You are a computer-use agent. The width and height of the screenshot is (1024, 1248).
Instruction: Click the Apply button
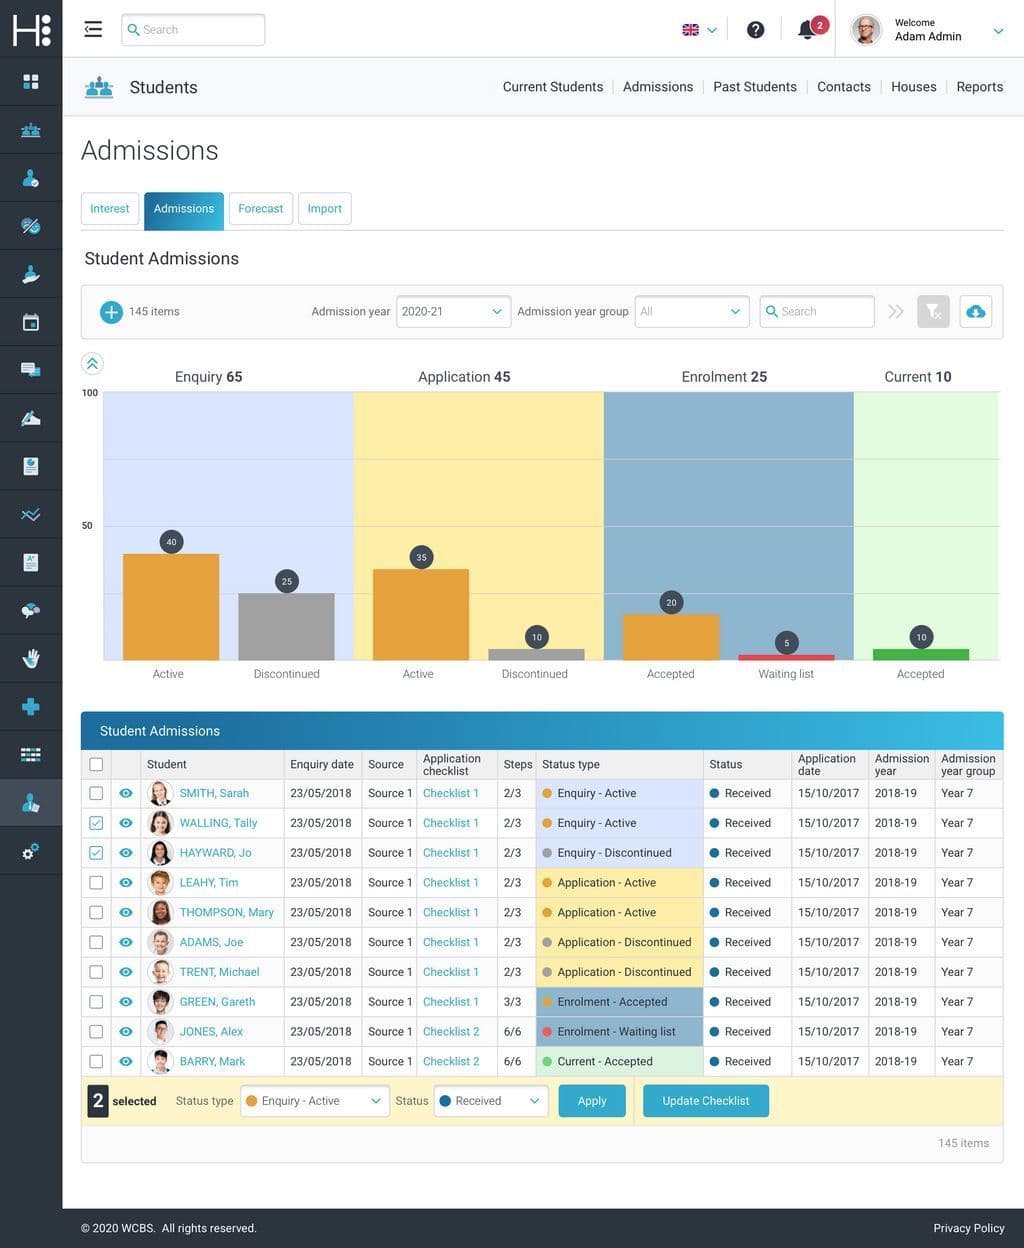(x=592, y=1100)
